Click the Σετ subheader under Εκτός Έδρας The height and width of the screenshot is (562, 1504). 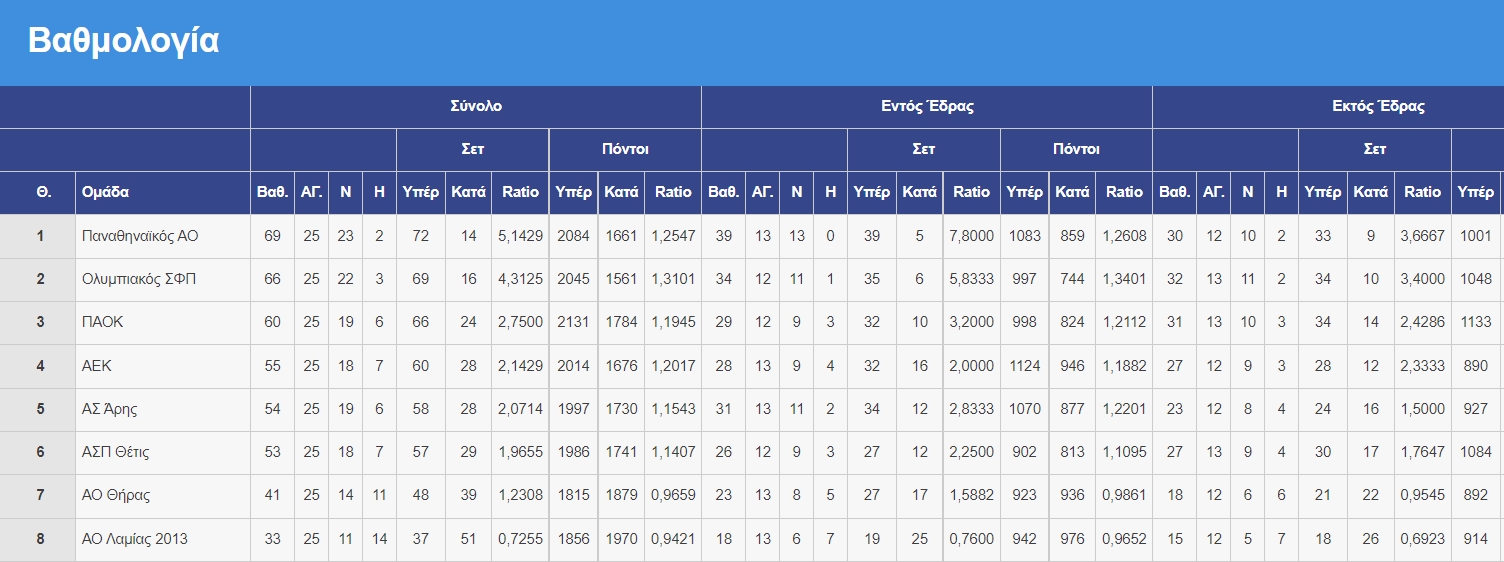point(1375,149)
